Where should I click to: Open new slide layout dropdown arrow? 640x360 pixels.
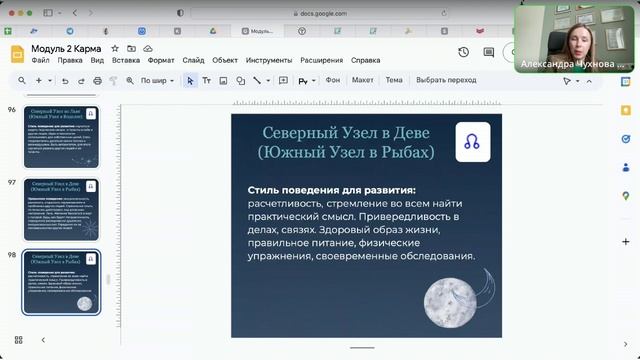pos(50,81)
